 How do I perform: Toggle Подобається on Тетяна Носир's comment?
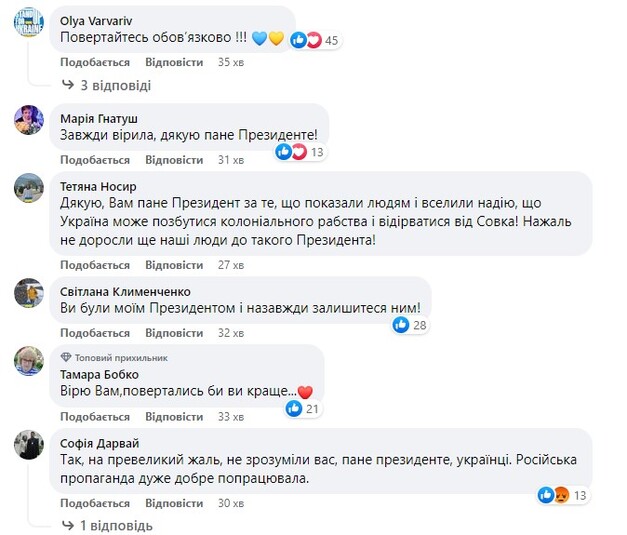[x=95, y=265]
